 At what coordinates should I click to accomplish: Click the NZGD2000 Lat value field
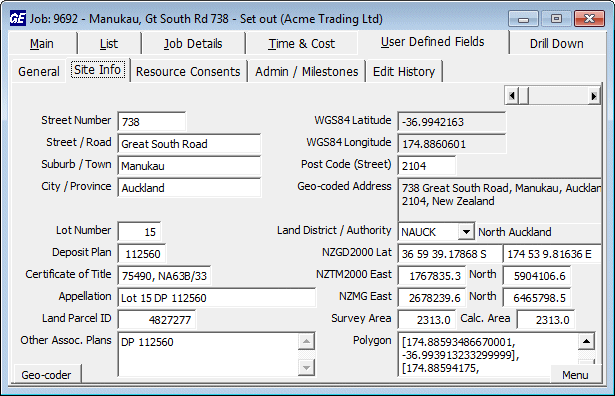[x=450, y=253]
